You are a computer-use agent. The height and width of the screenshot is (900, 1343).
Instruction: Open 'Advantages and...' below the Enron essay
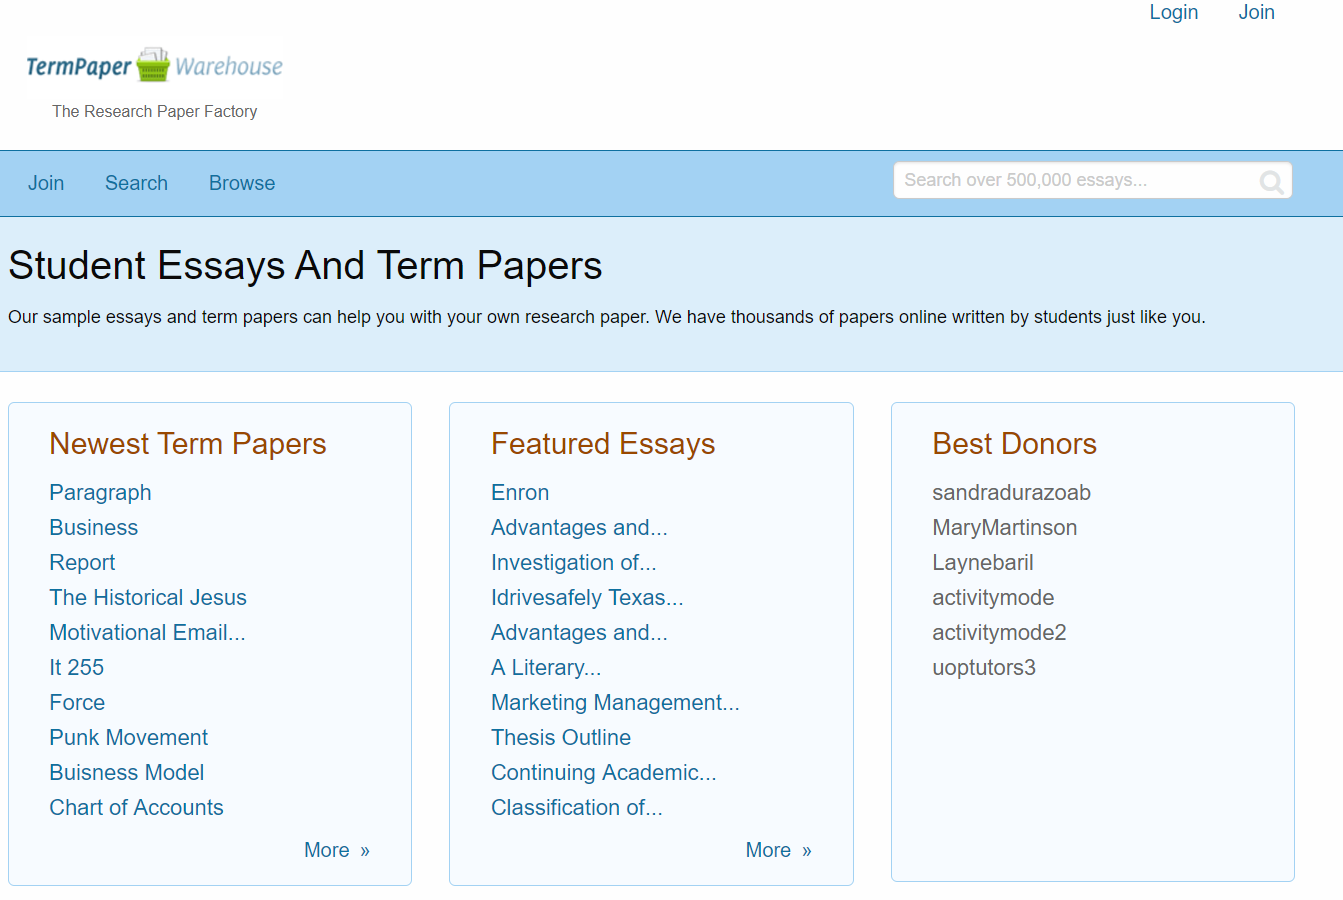coord(579,527)
